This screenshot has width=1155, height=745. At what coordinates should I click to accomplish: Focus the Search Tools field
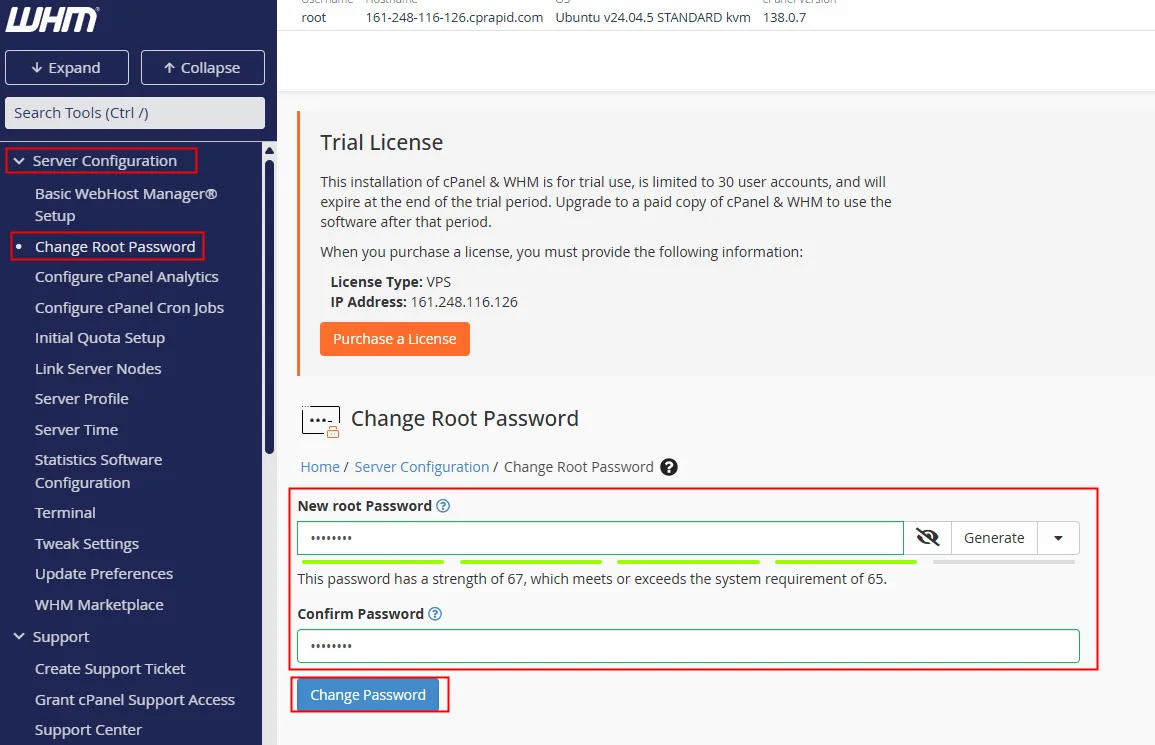point(135,113)
